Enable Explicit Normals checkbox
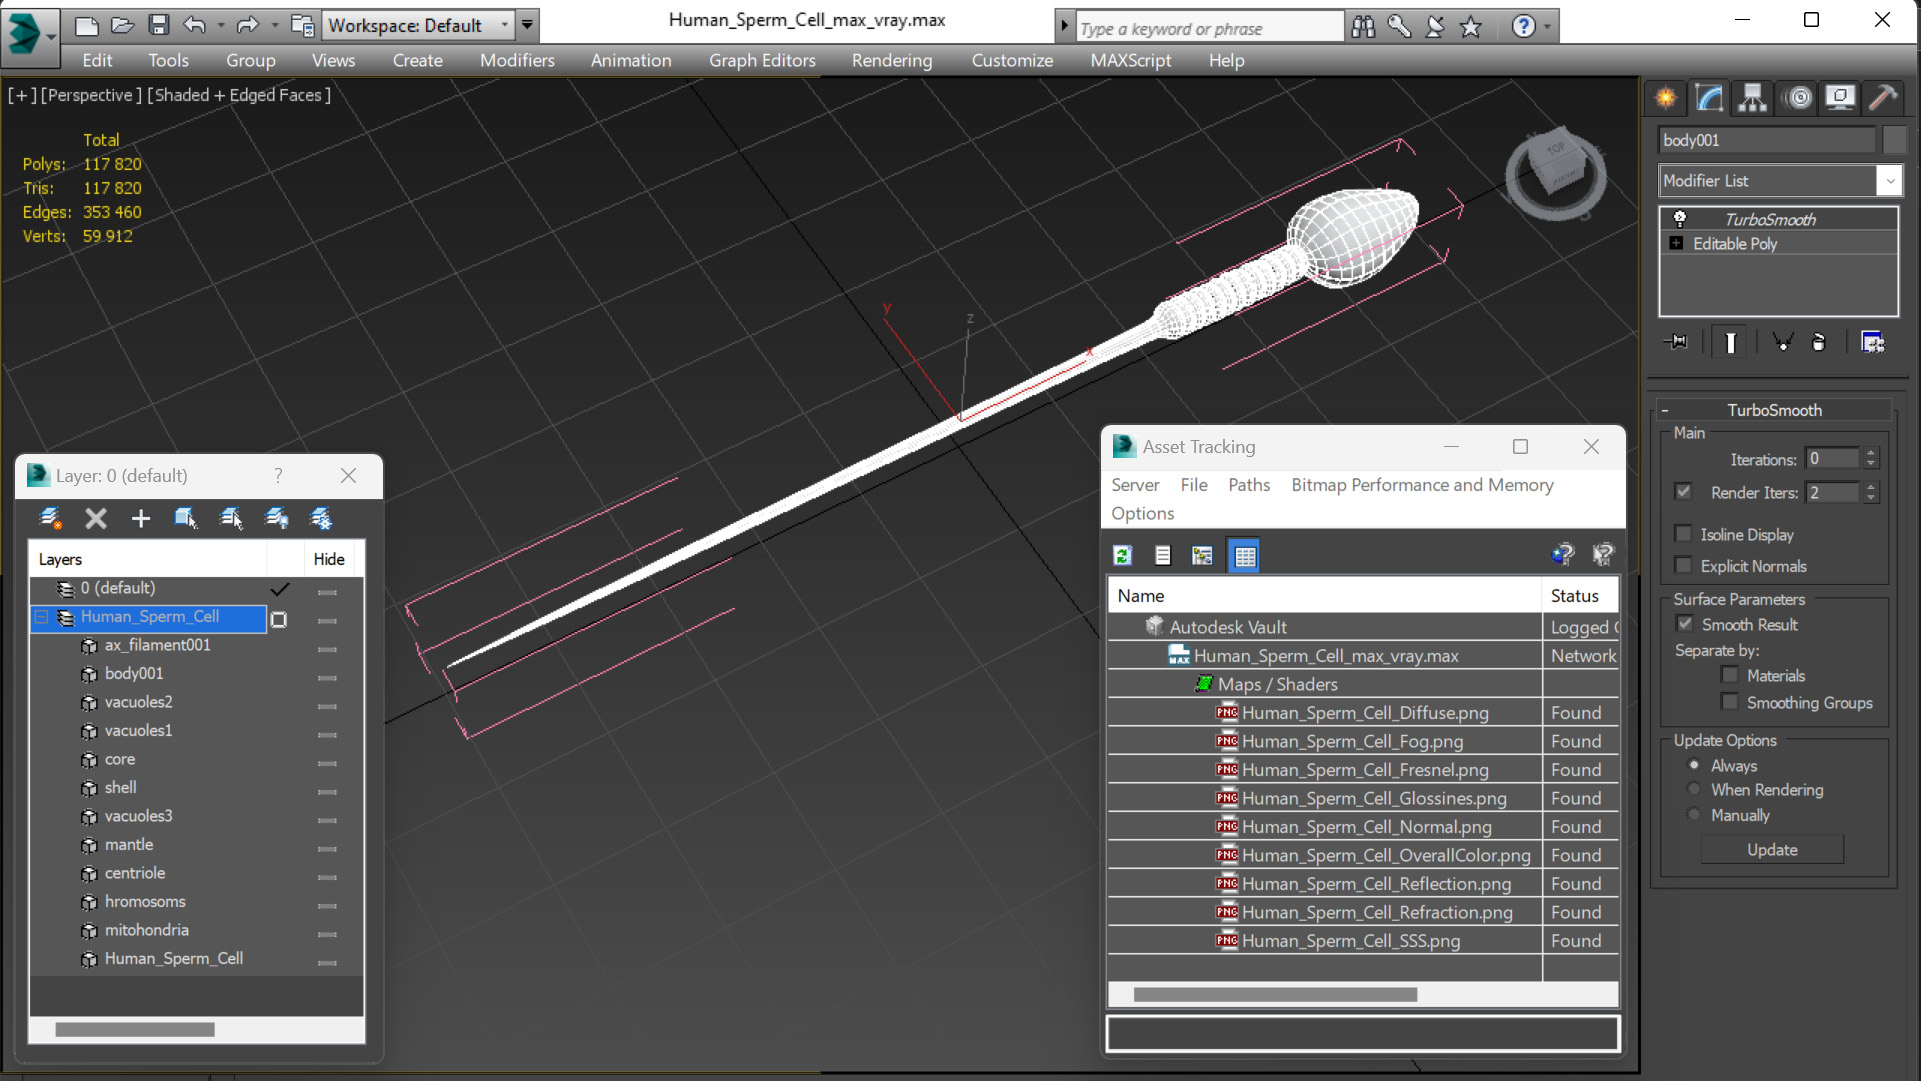 [x=1684, y=565]
